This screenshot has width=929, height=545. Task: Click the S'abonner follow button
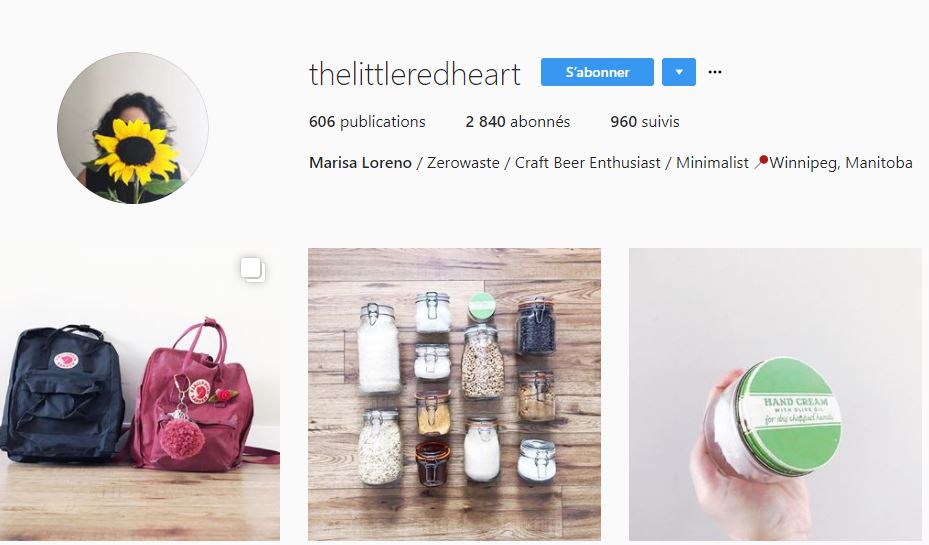pyautogui.click(x=597, y=72)
